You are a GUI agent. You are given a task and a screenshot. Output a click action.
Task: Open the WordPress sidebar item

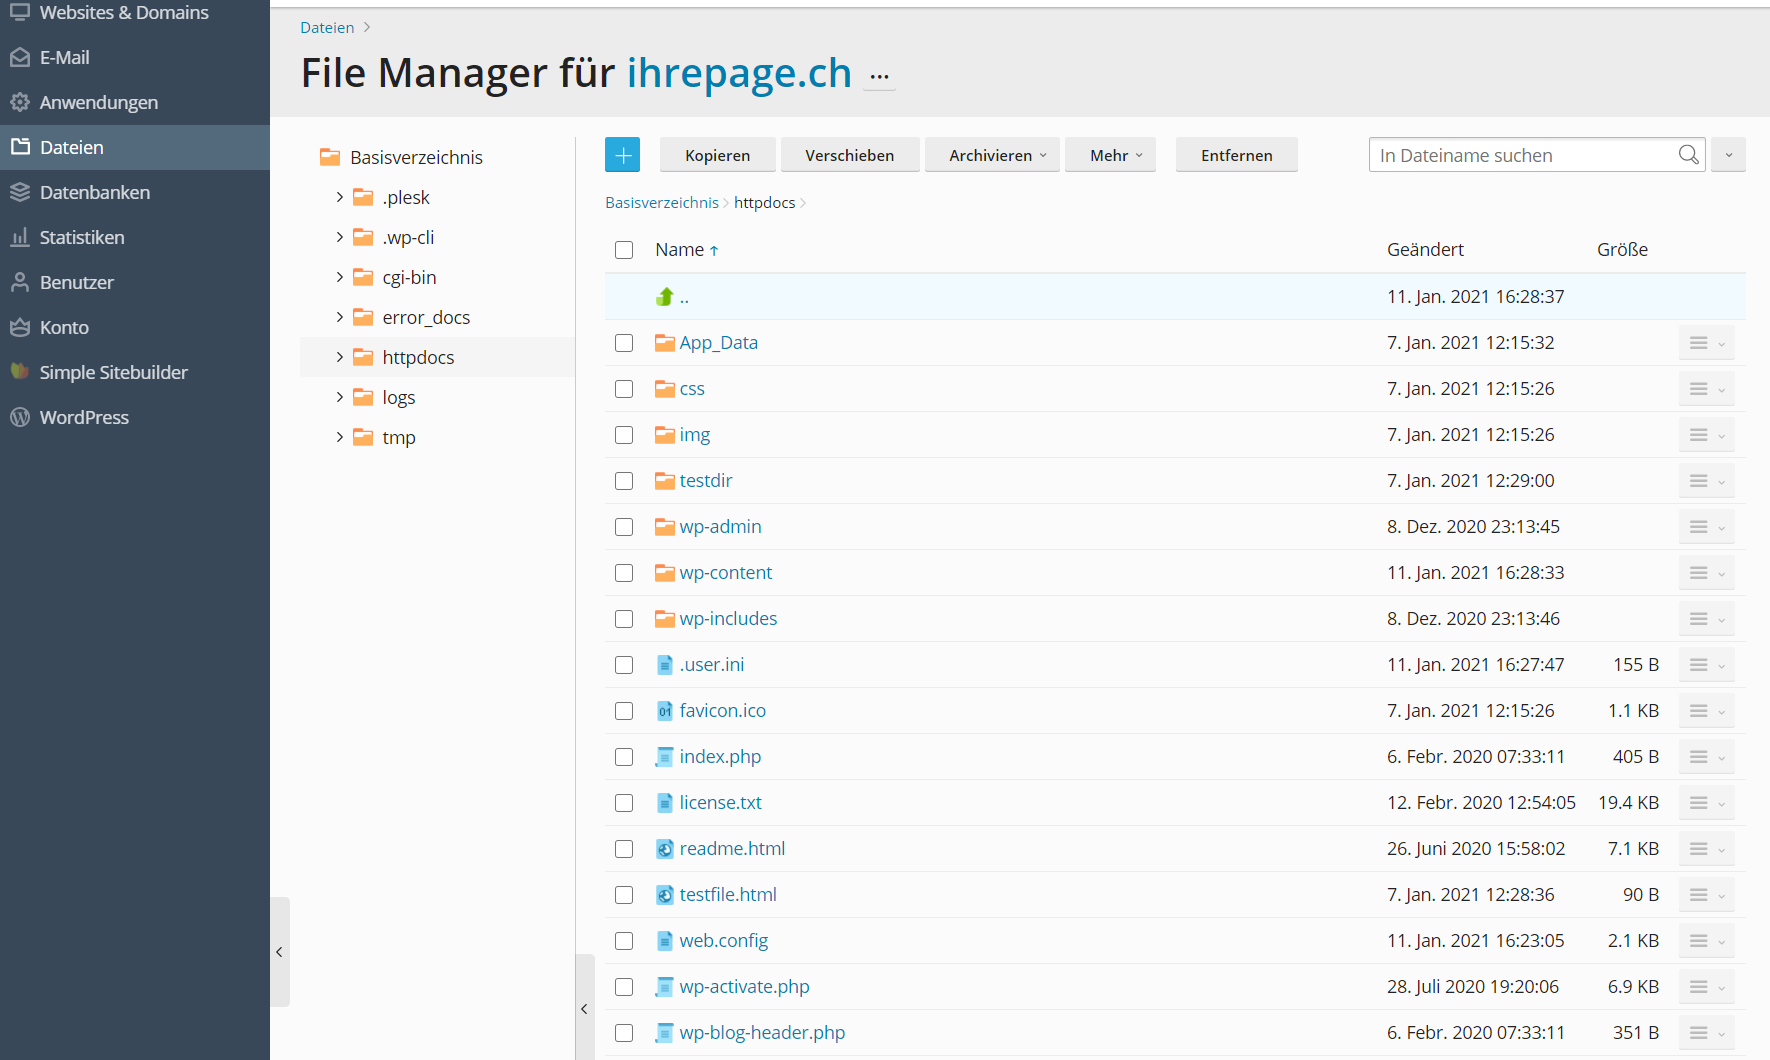85,417
